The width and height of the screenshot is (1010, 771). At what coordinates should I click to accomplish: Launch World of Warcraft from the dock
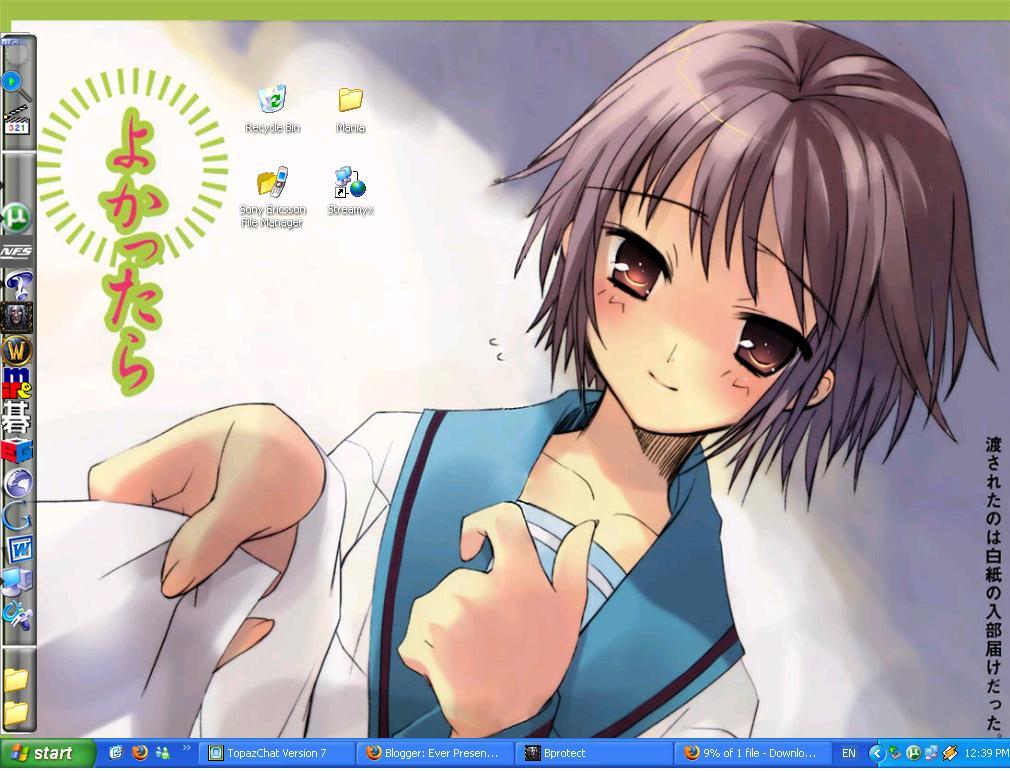pyautogui.click(x=17, y=350)
